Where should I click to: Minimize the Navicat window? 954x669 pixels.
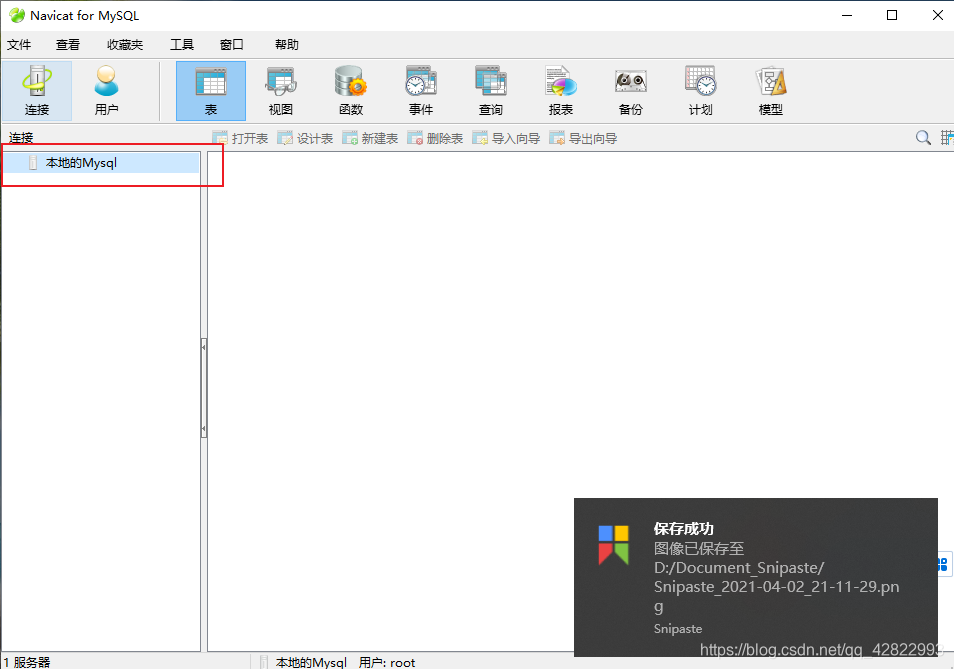click(x=847, y=15)
